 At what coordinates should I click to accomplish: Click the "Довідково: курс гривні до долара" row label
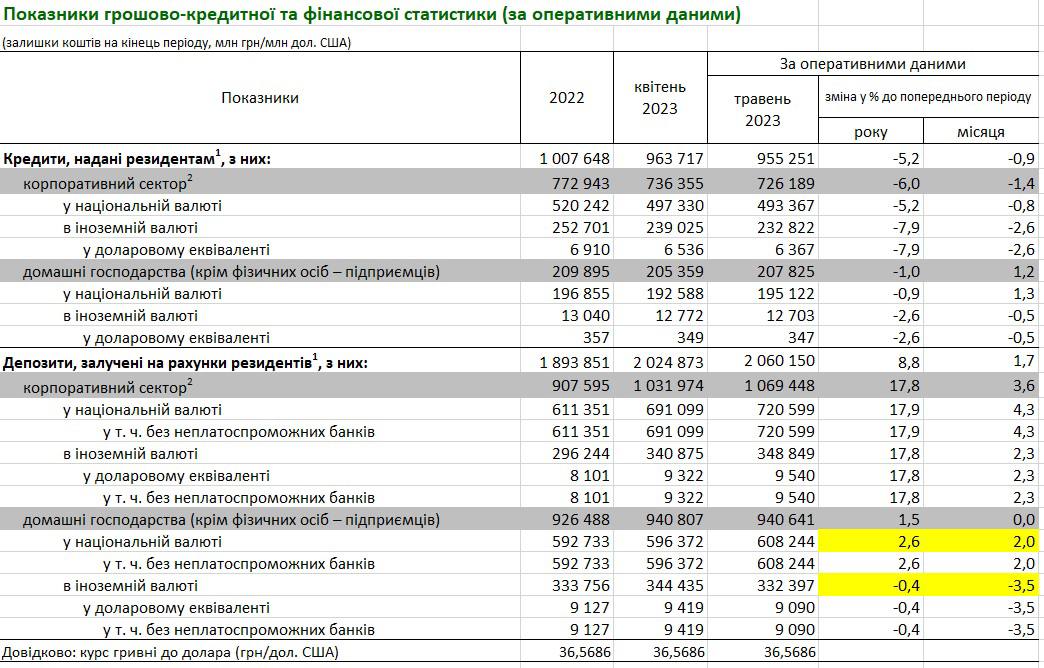(170, 652)
